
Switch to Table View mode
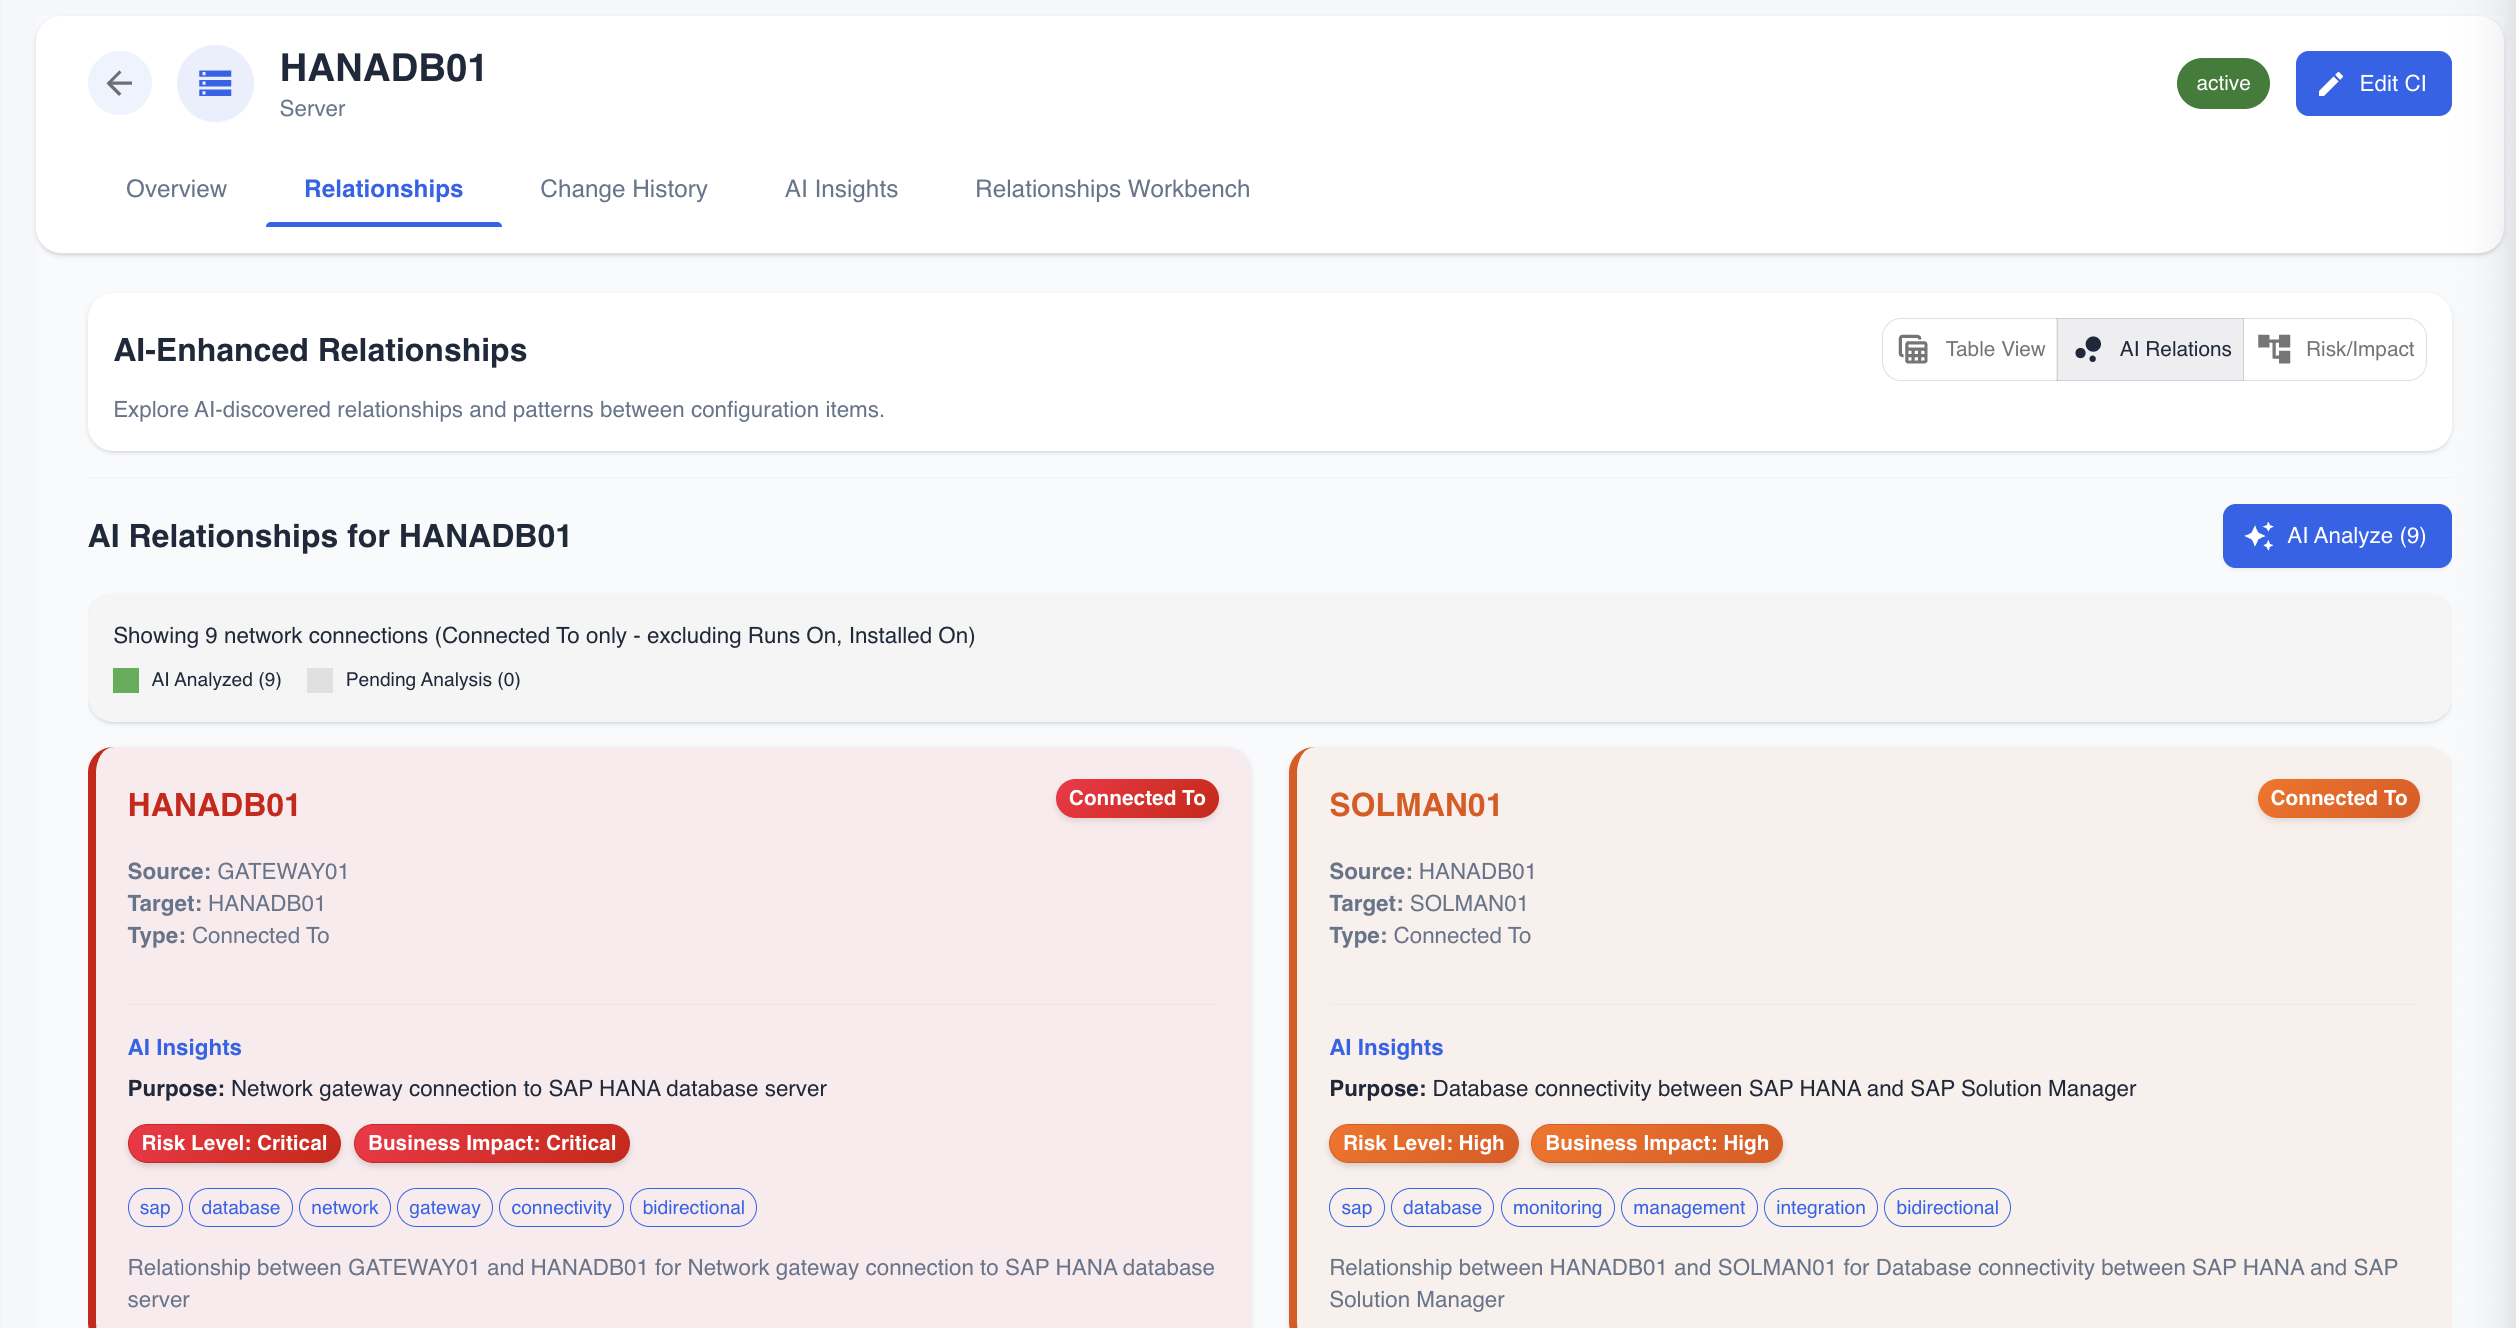pos(1993,349)
